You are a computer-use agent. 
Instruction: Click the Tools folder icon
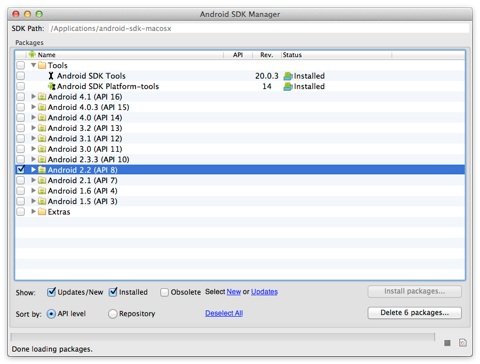click(x=42, y=65)
